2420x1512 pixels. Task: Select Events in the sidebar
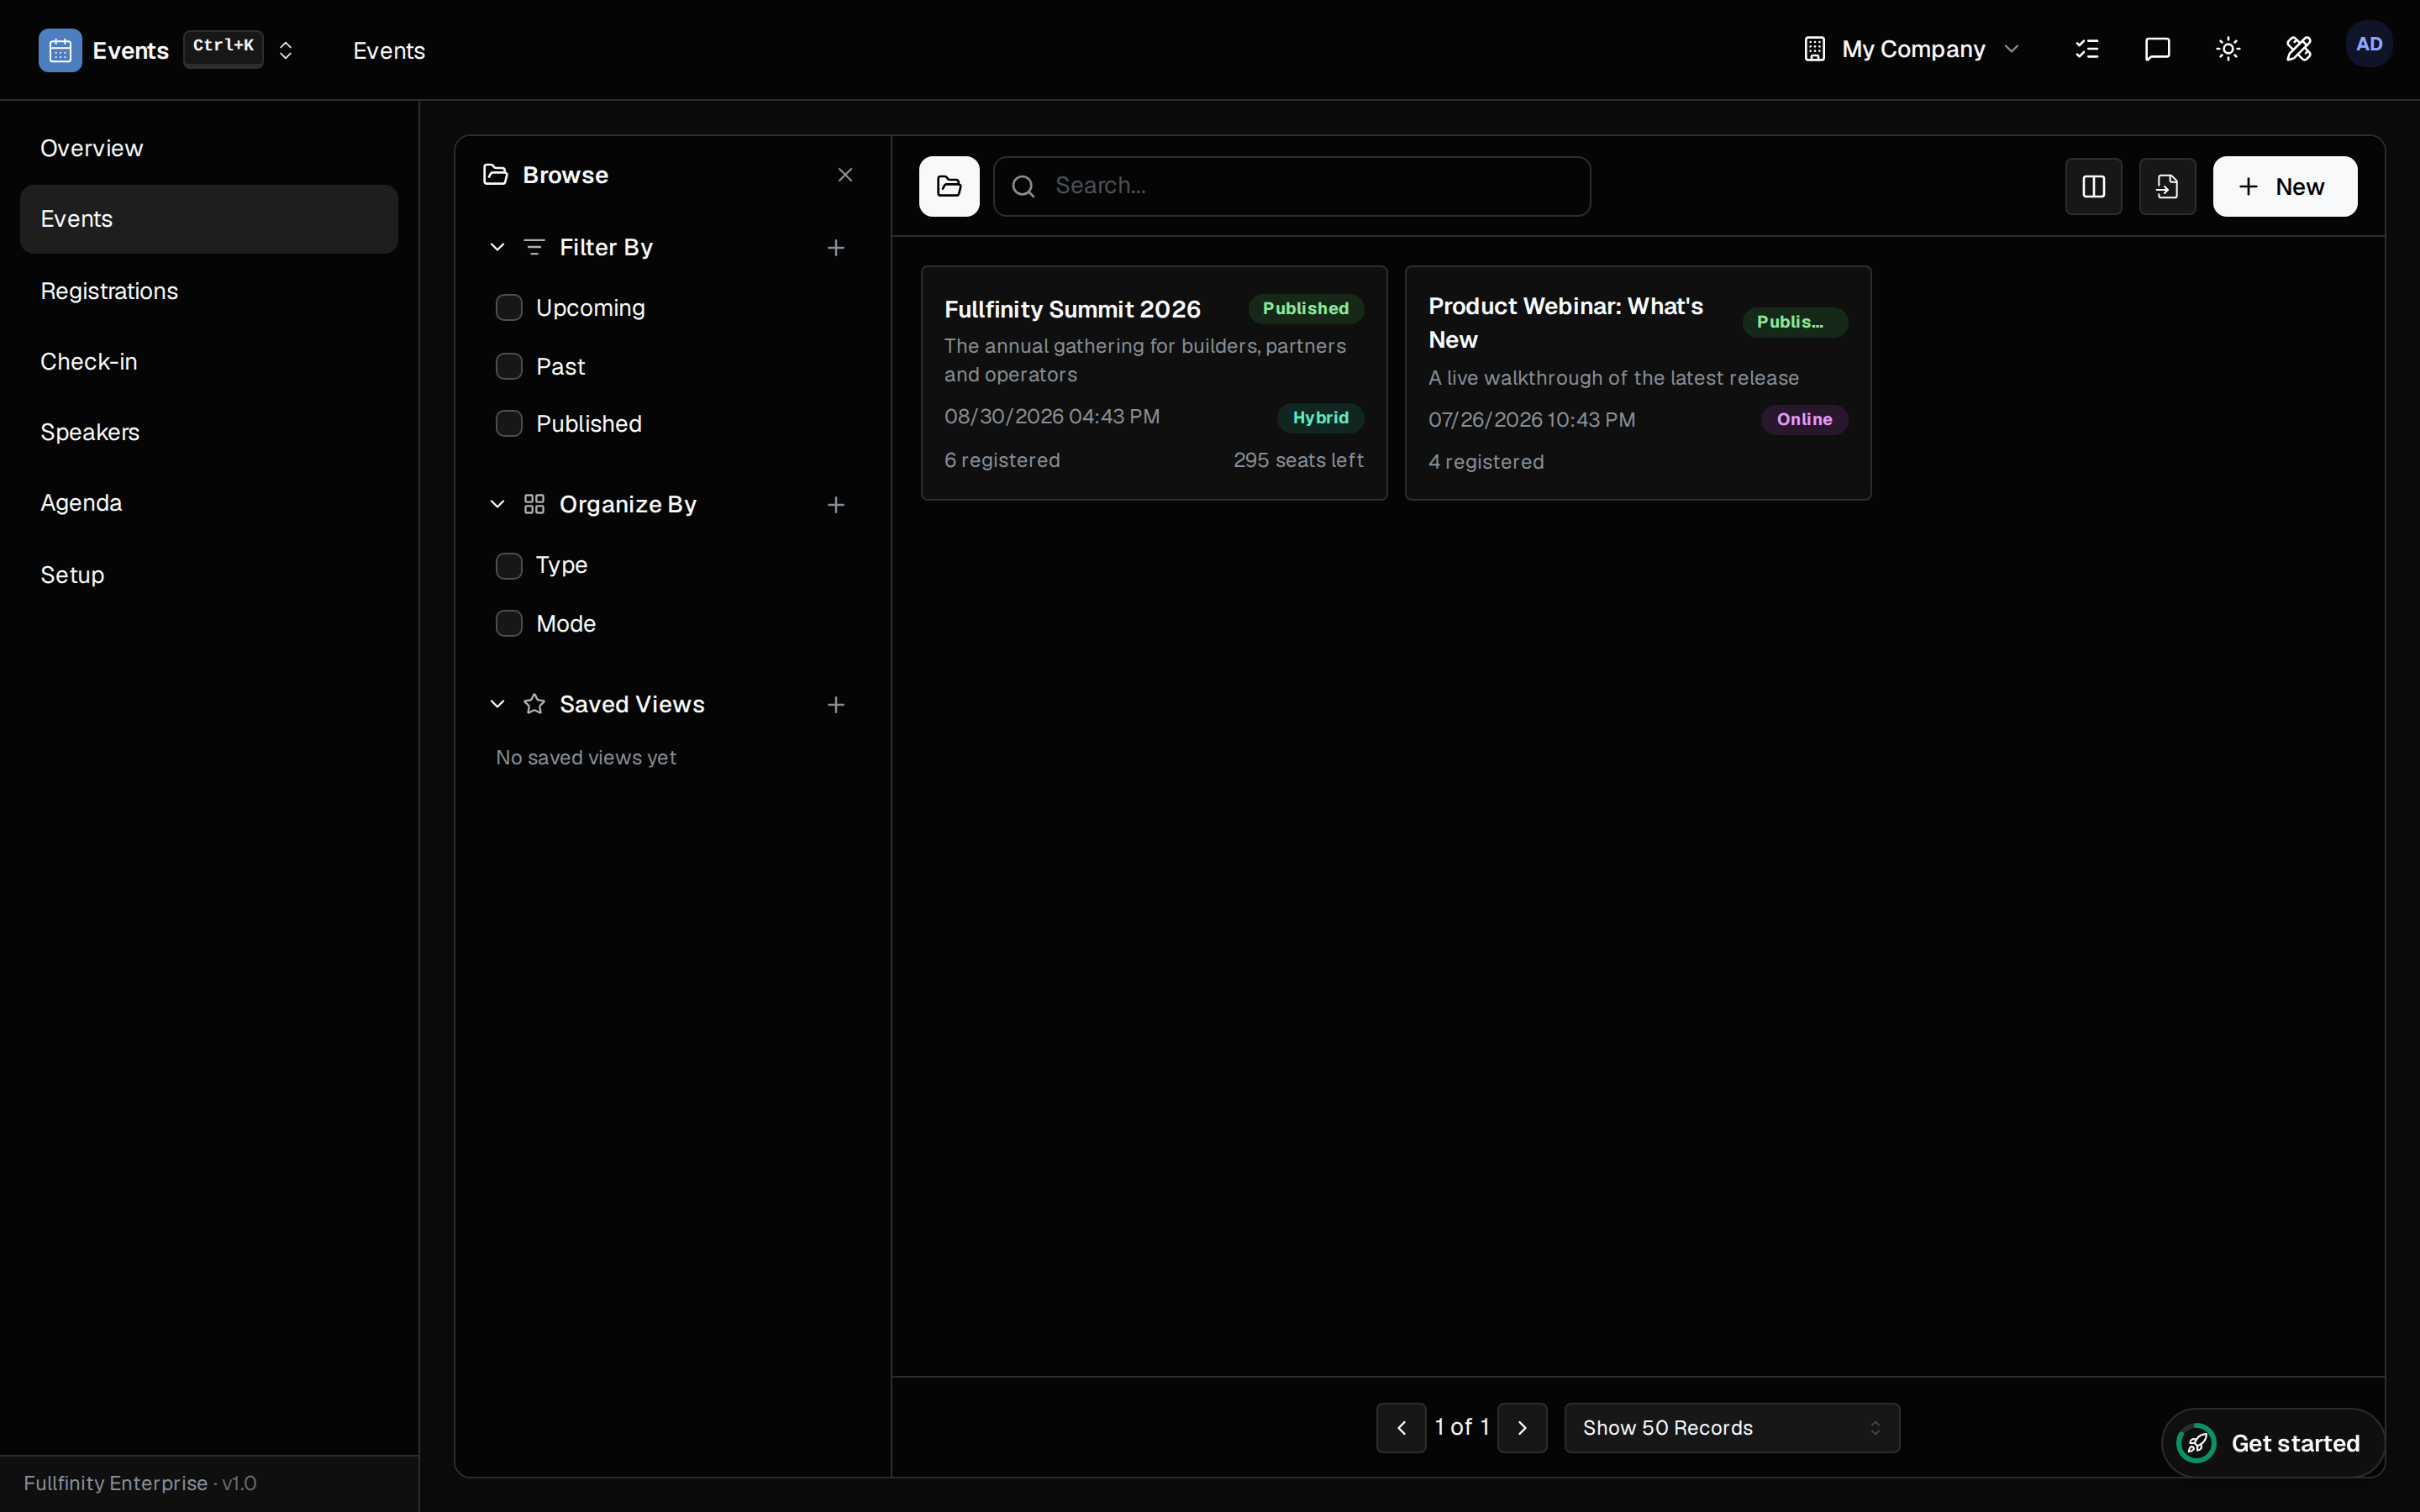(209, 219)
